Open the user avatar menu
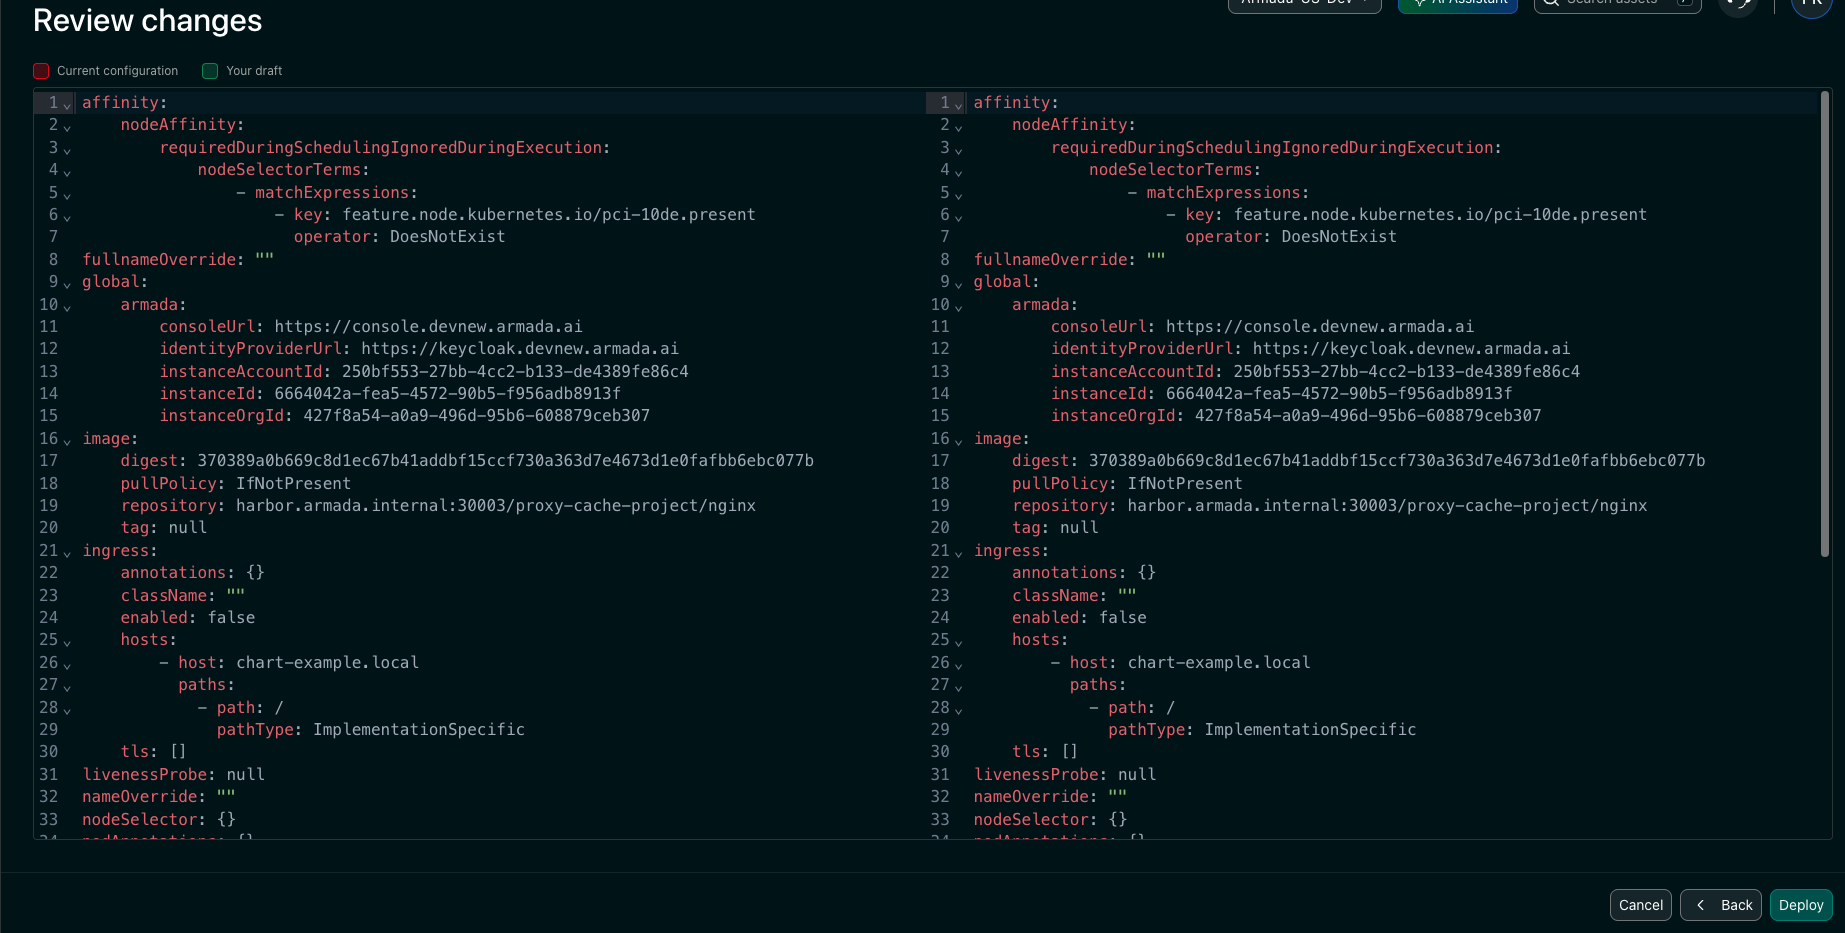The image size is (1845, 933). pyautogui.click(x=1811, y=4)
